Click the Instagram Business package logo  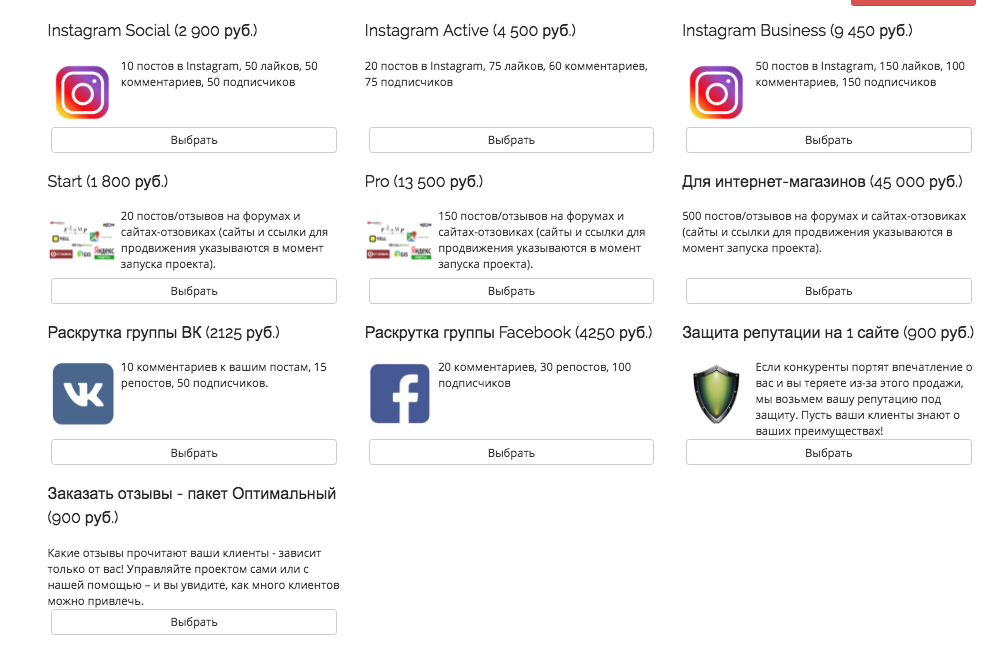(716, 93)
